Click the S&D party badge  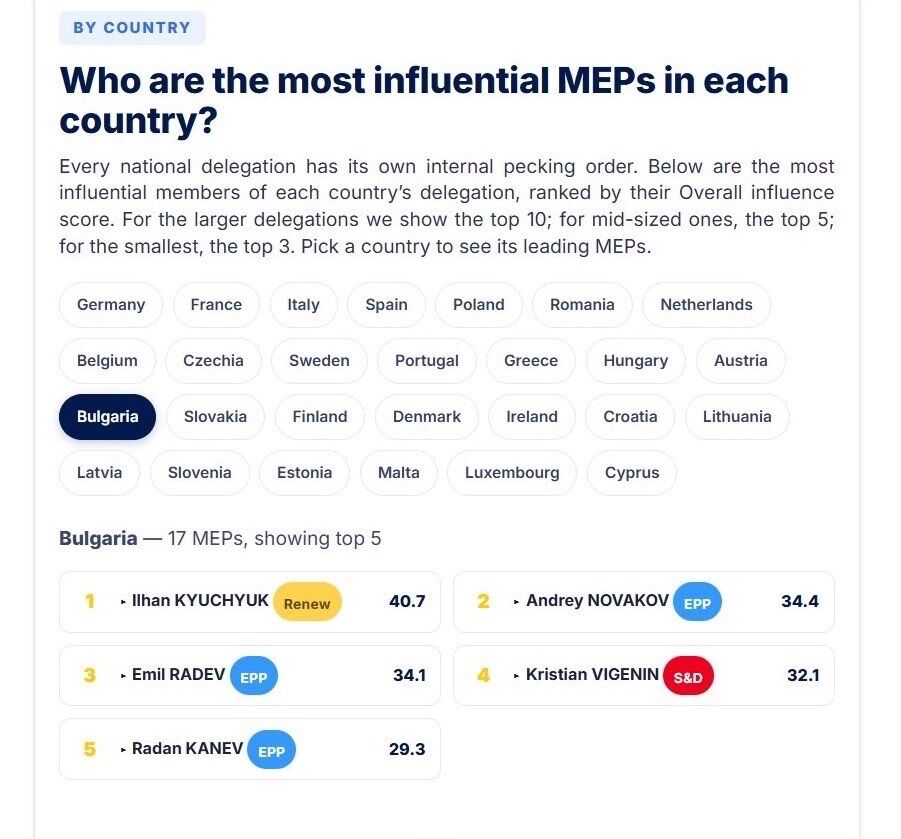[x=688, y=676]
